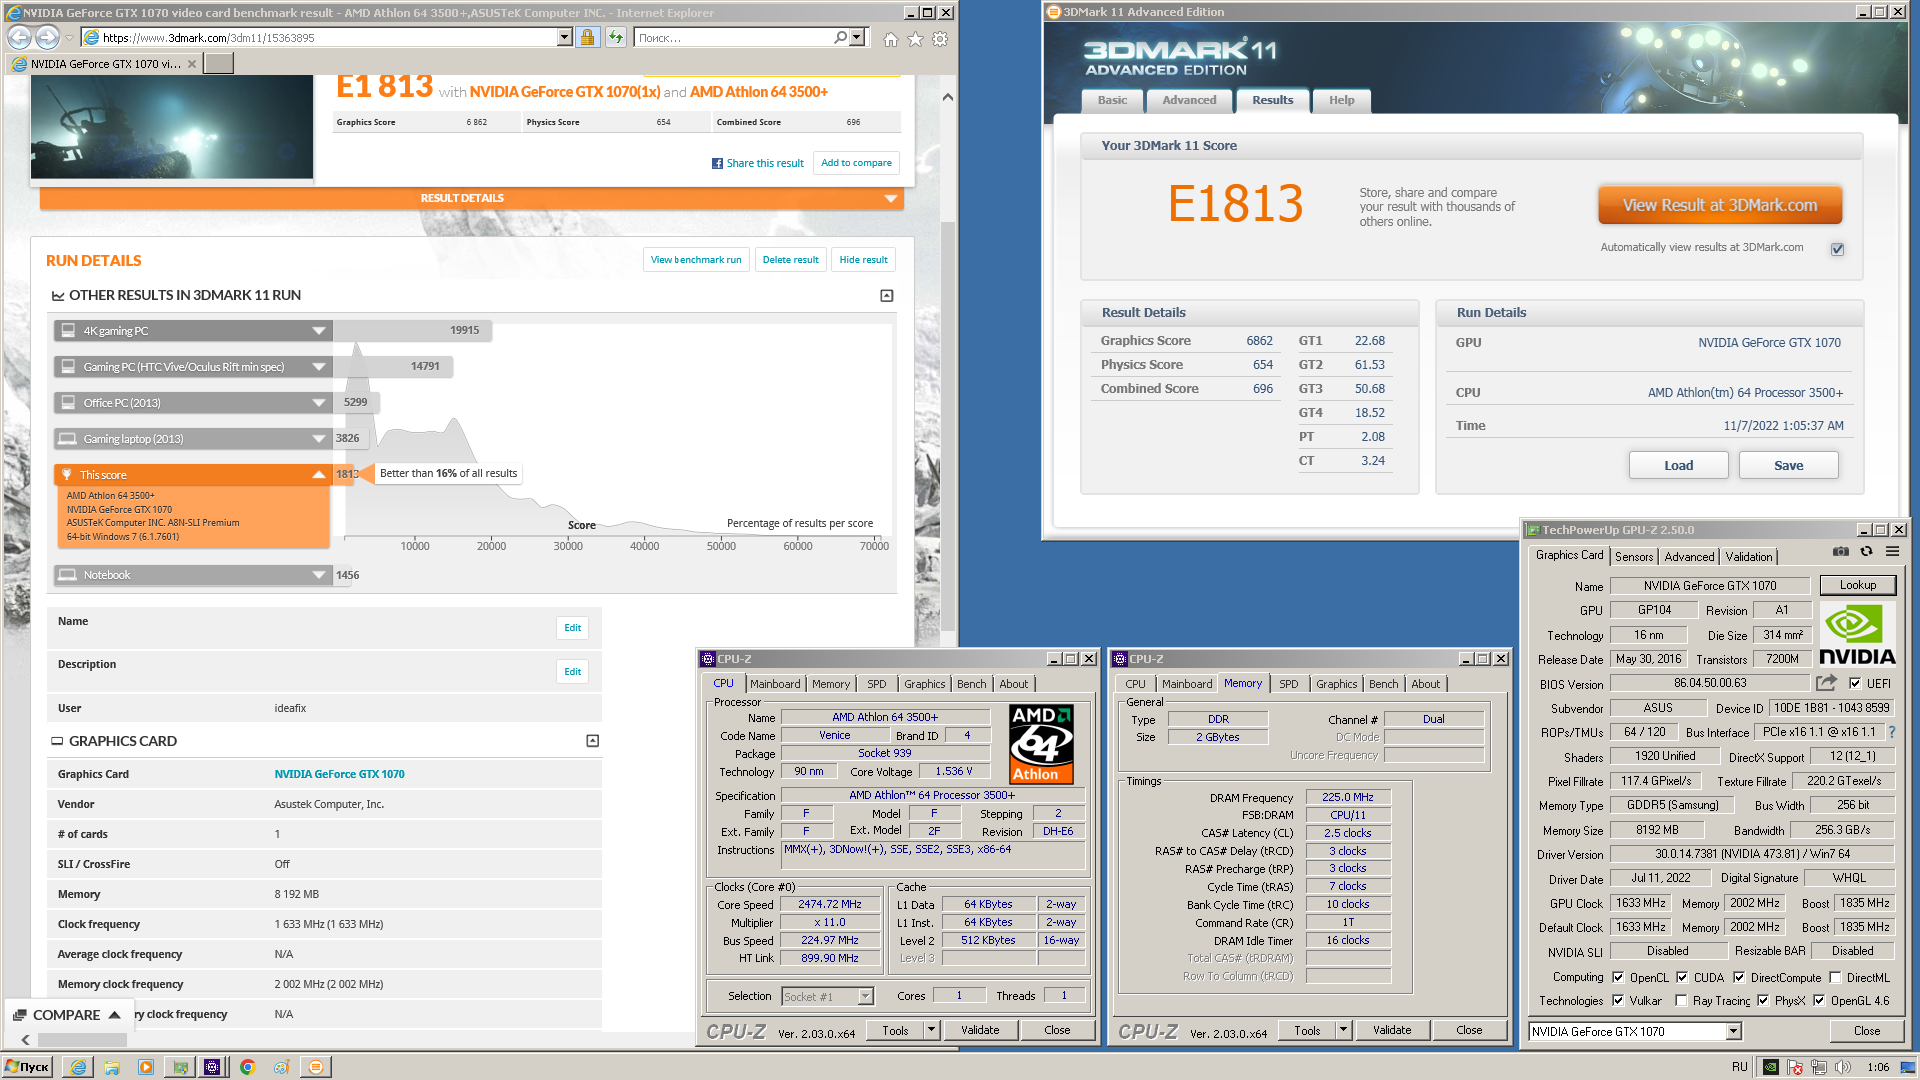Toggle automatically view results at 3DMark.com
The image size is (1920, 1080).
pos(1837,249)
